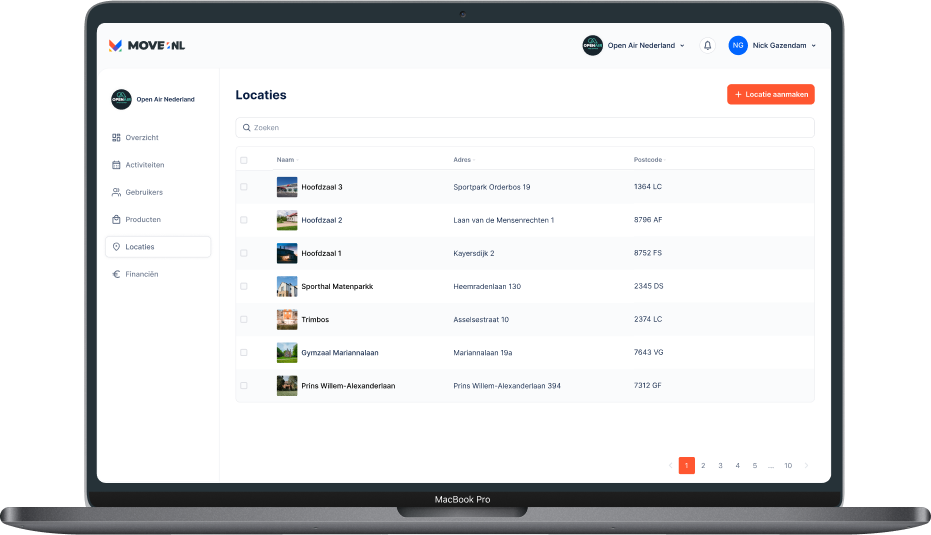The image size is (931, 535).
Task: Open the Nick Gazendam account menu
Action: point(784,45)
